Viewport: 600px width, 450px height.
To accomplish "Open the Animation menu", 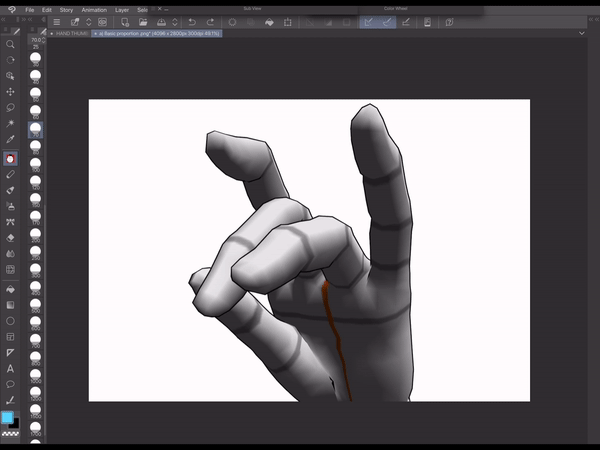I will 94,9.
